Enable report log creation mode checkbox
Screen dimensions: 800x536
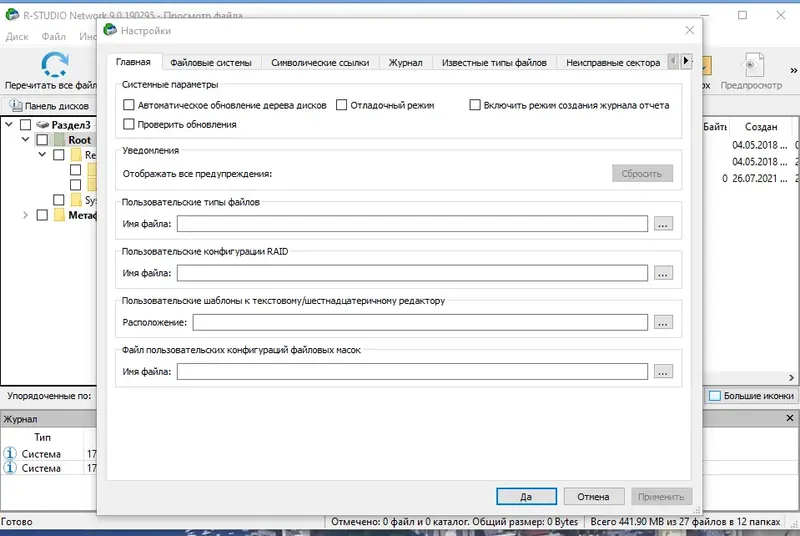point(475,105)
